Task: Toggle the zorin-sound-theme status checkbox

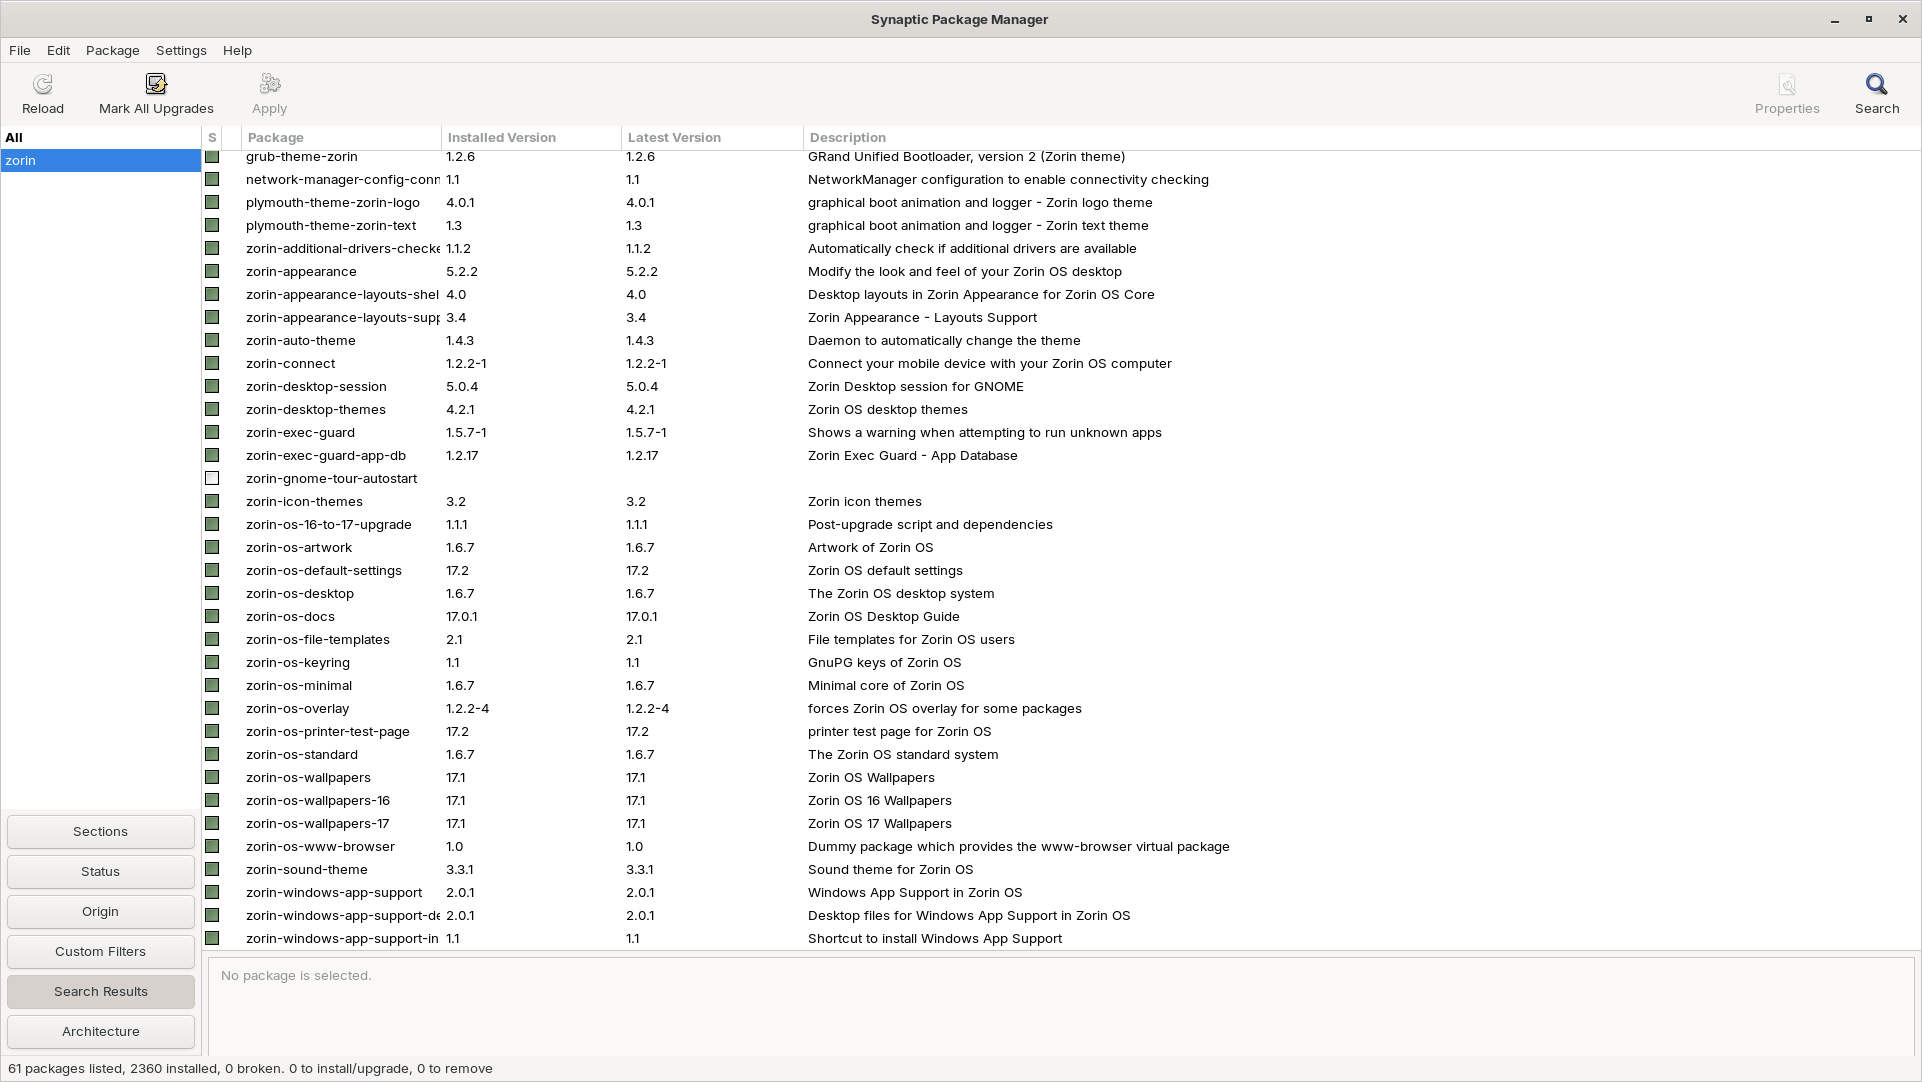Action: [212, 870]
